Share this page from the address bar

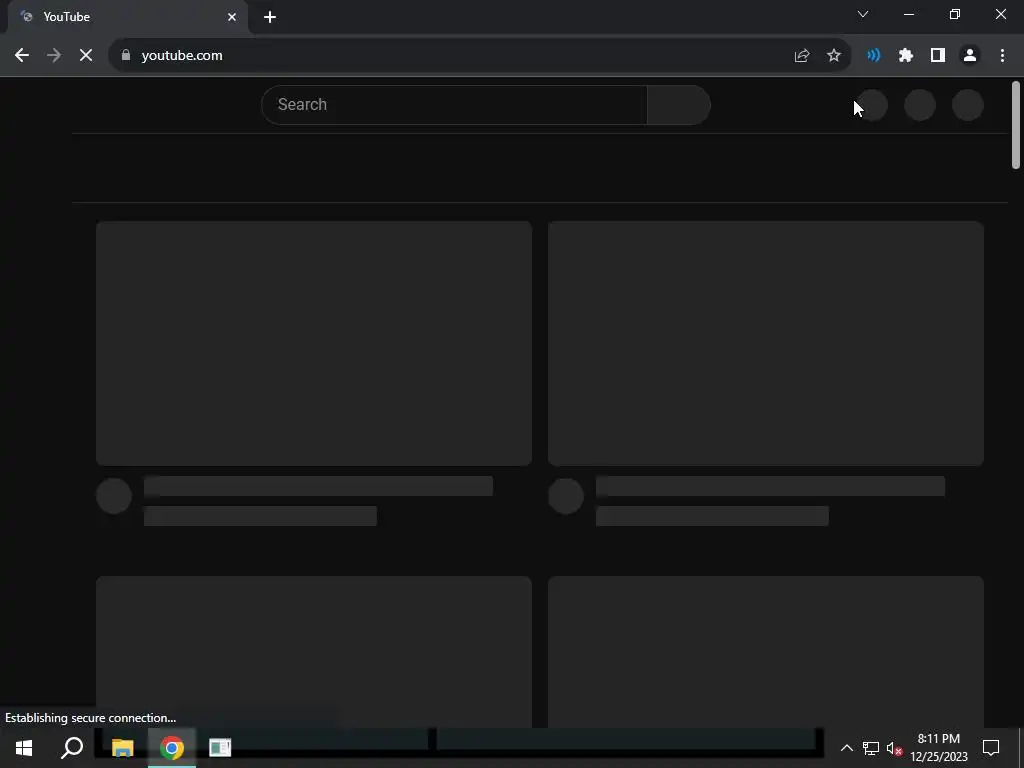click(x=802, y=56)
